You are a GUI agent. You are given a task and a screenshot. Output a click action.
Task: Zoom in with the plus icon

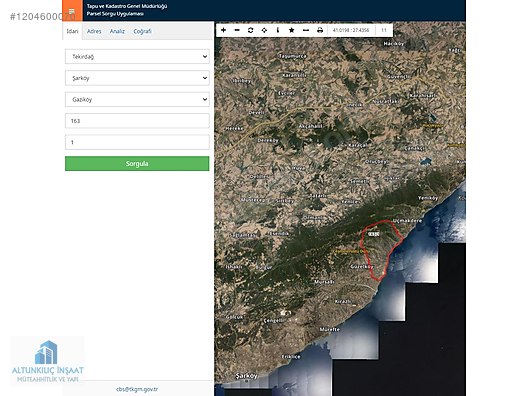(223, 30)
